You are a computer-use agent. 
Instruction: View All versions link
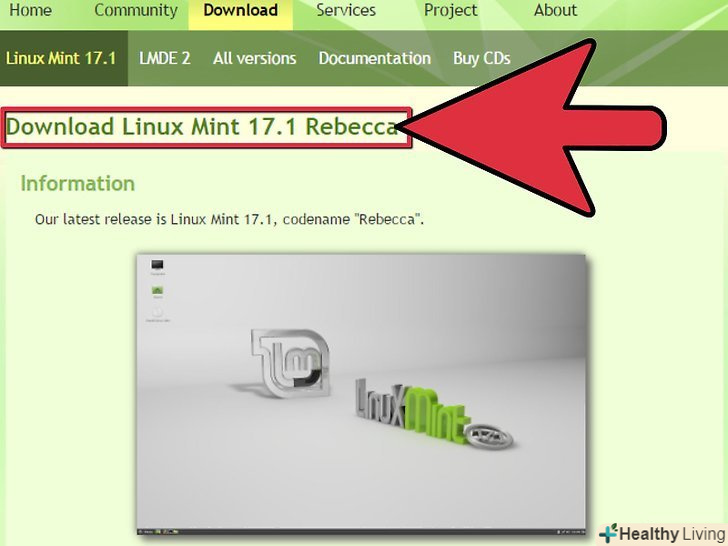pyautogui.click(x=254, y=58)
